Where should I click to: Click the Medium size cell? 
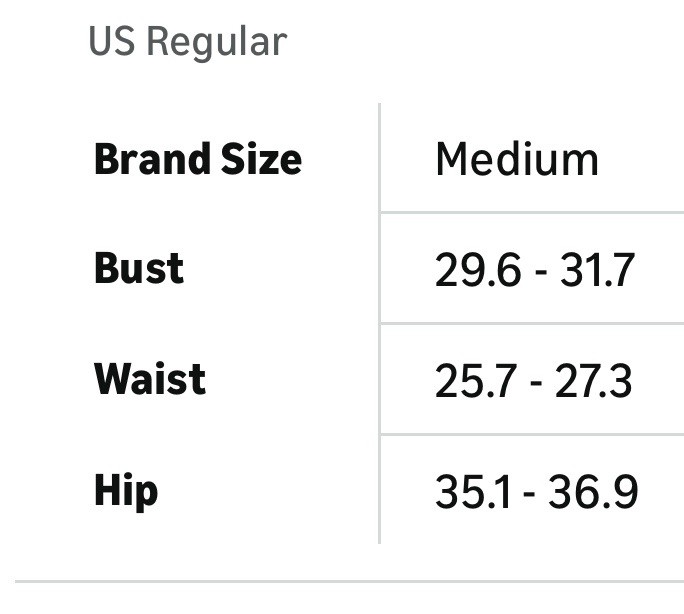click(x=517, y=160)
